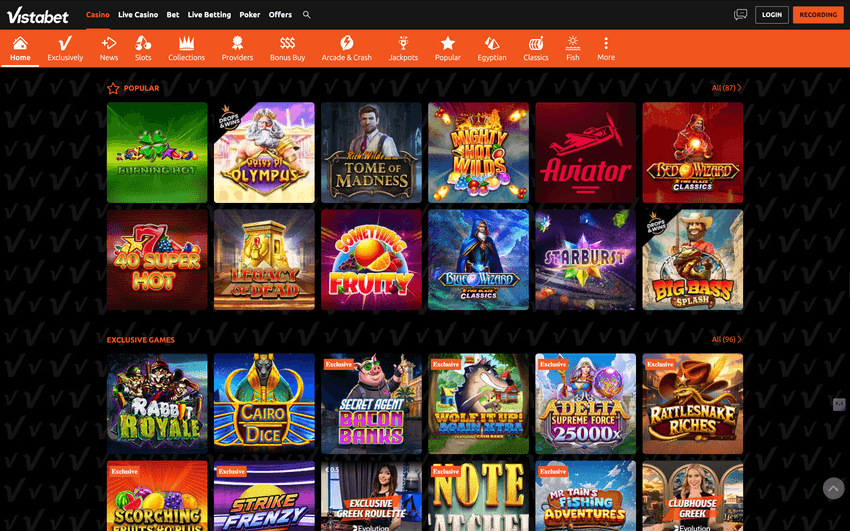850x531 pixels.
Task: Expand the More categories menu
Action: (x=606, y=49)
